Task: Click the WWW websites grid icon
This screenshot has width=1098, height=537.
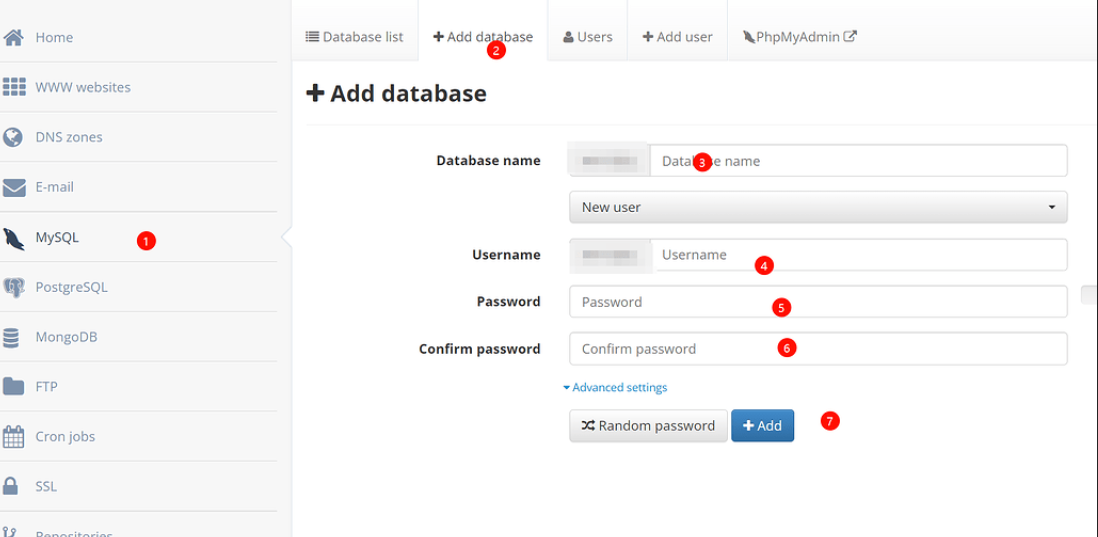Action: pos(14,87)
